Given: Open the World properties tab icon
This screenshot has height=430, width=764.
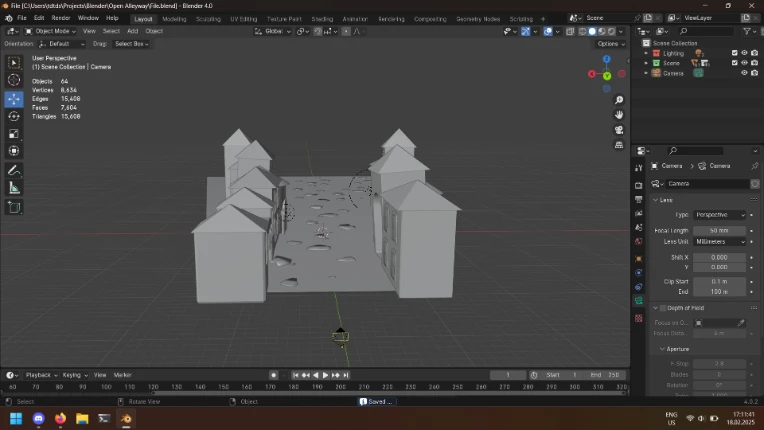Looking at the screenshot, I should [x=639, y=242].
